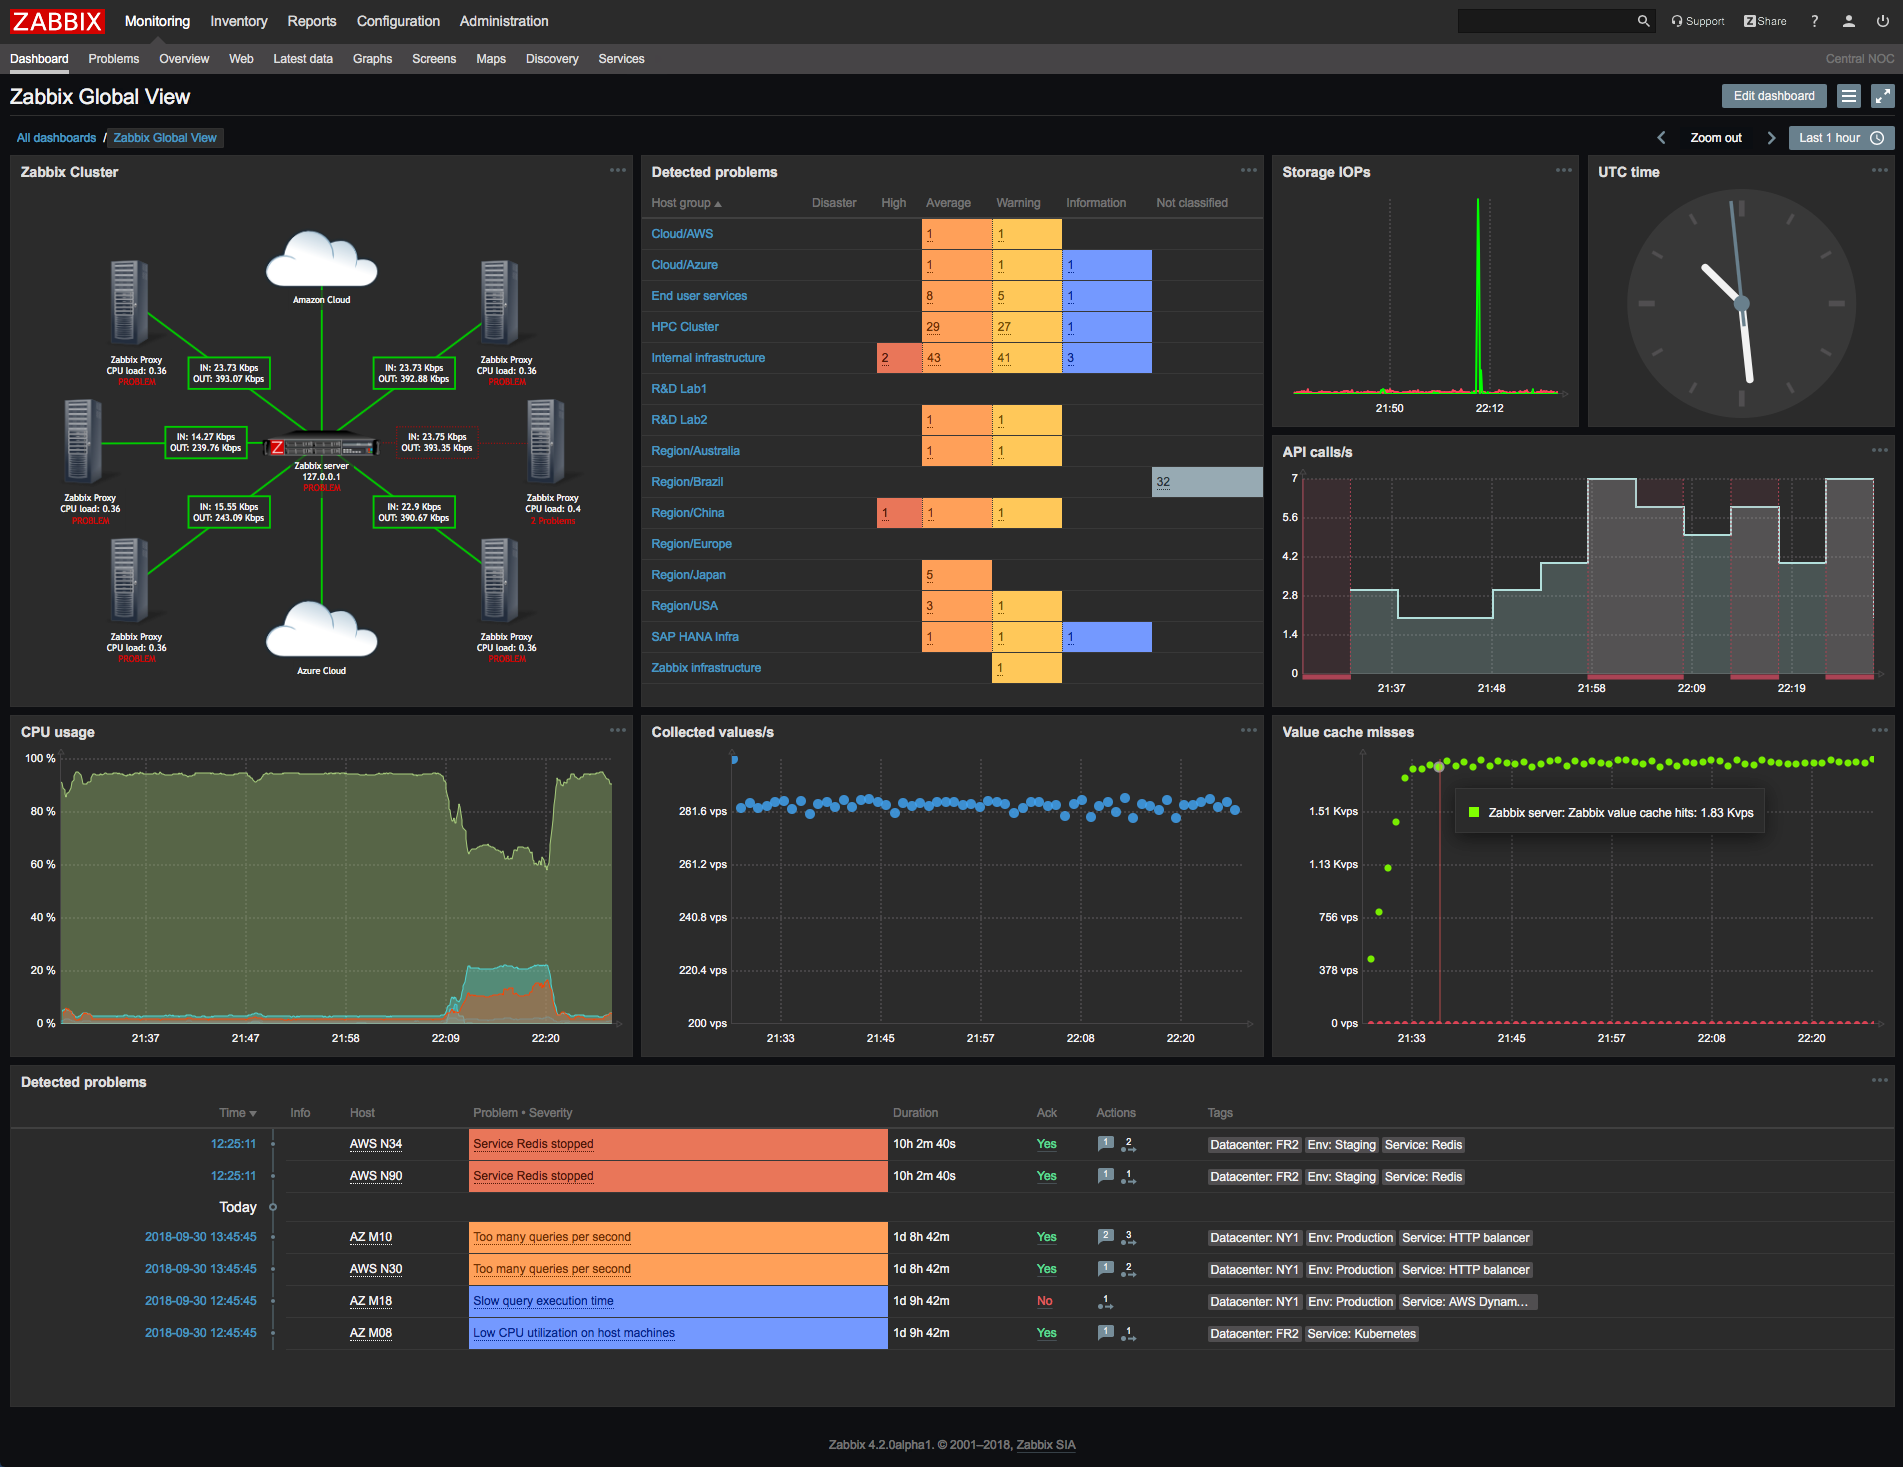Image resolution: width=1903 pixels, height=1467 pixels.
Task: Open the Detected problems widget options menu
Action: pyautogui.click(x=1248, y=170)
